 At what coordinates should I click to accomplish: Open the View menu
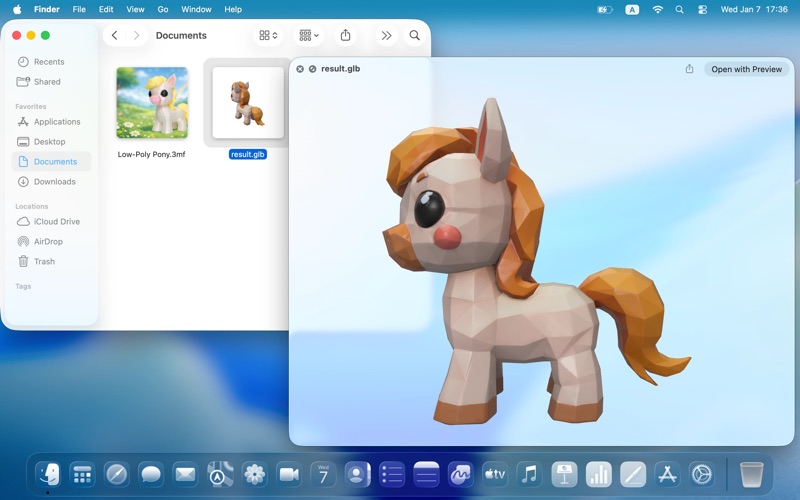pos(135,9)
